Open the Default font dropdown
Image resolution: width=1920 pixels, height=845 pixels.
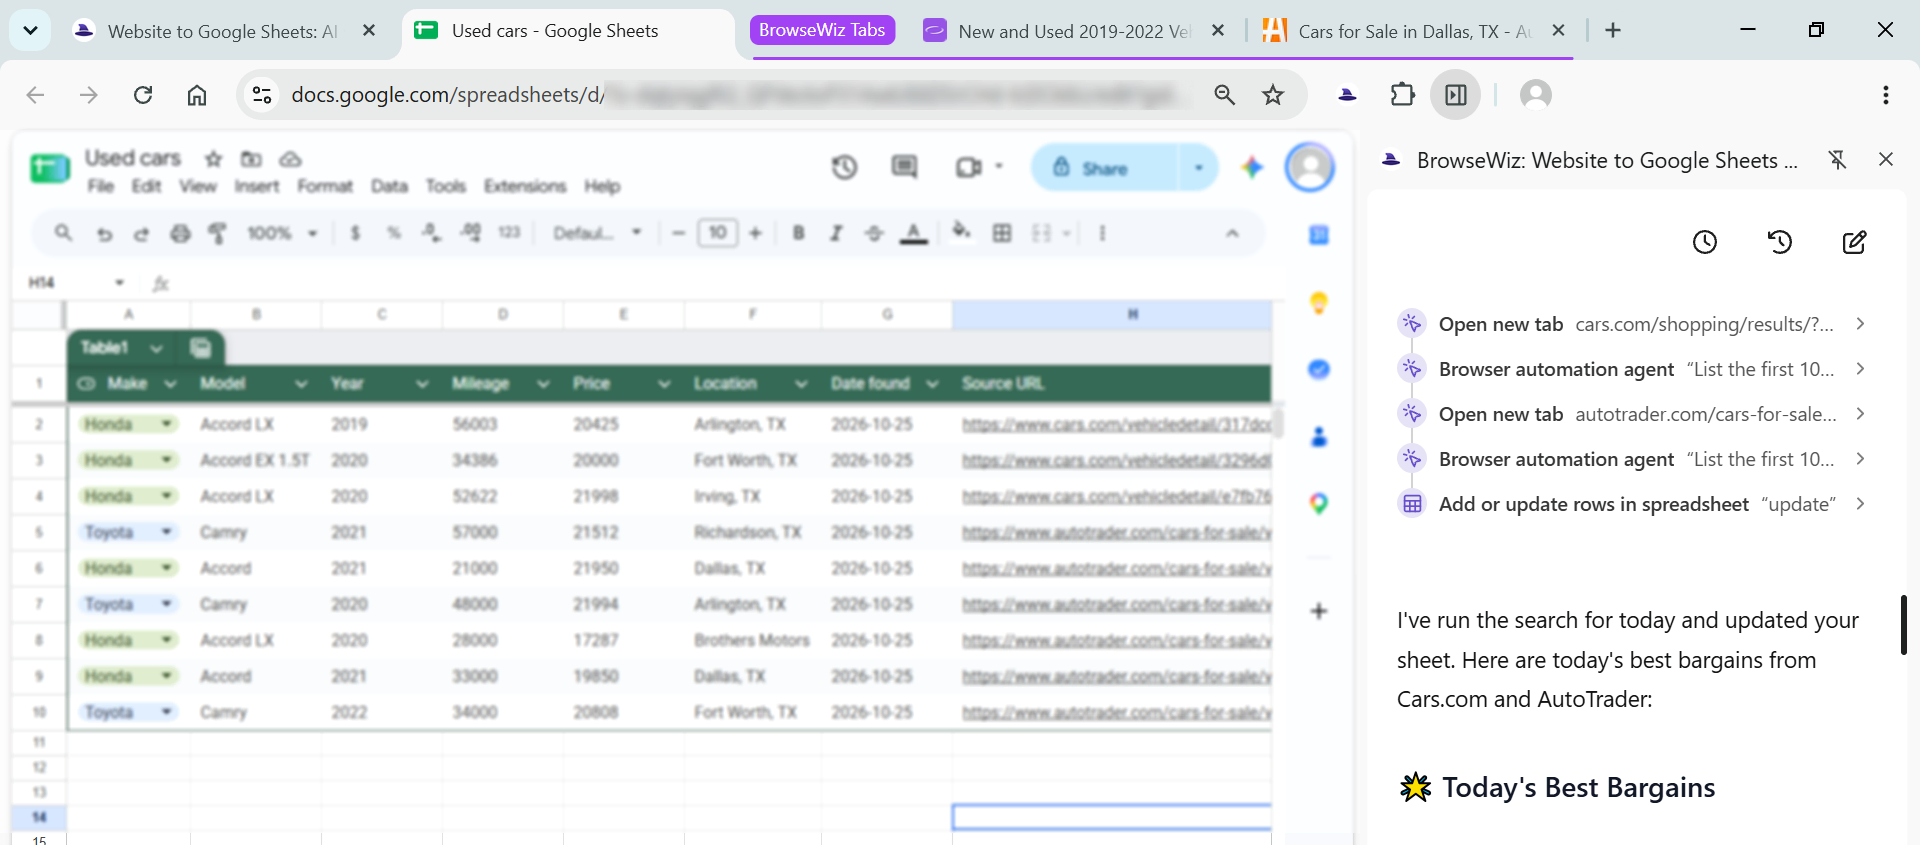[x=597, y=233]
